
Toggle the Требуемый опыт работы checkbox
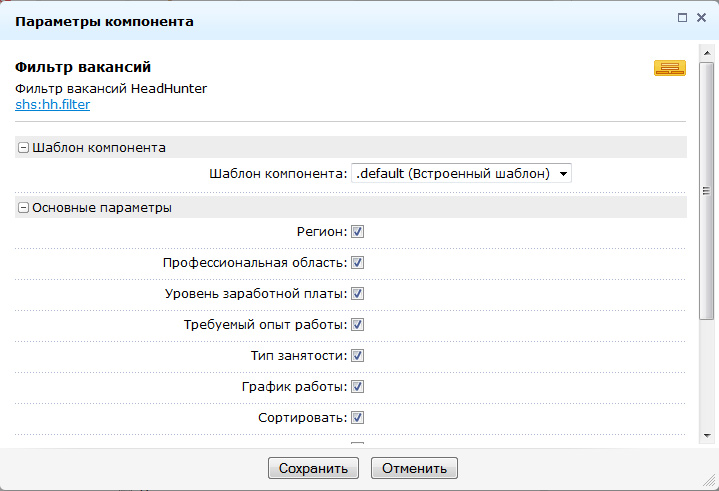357,325
